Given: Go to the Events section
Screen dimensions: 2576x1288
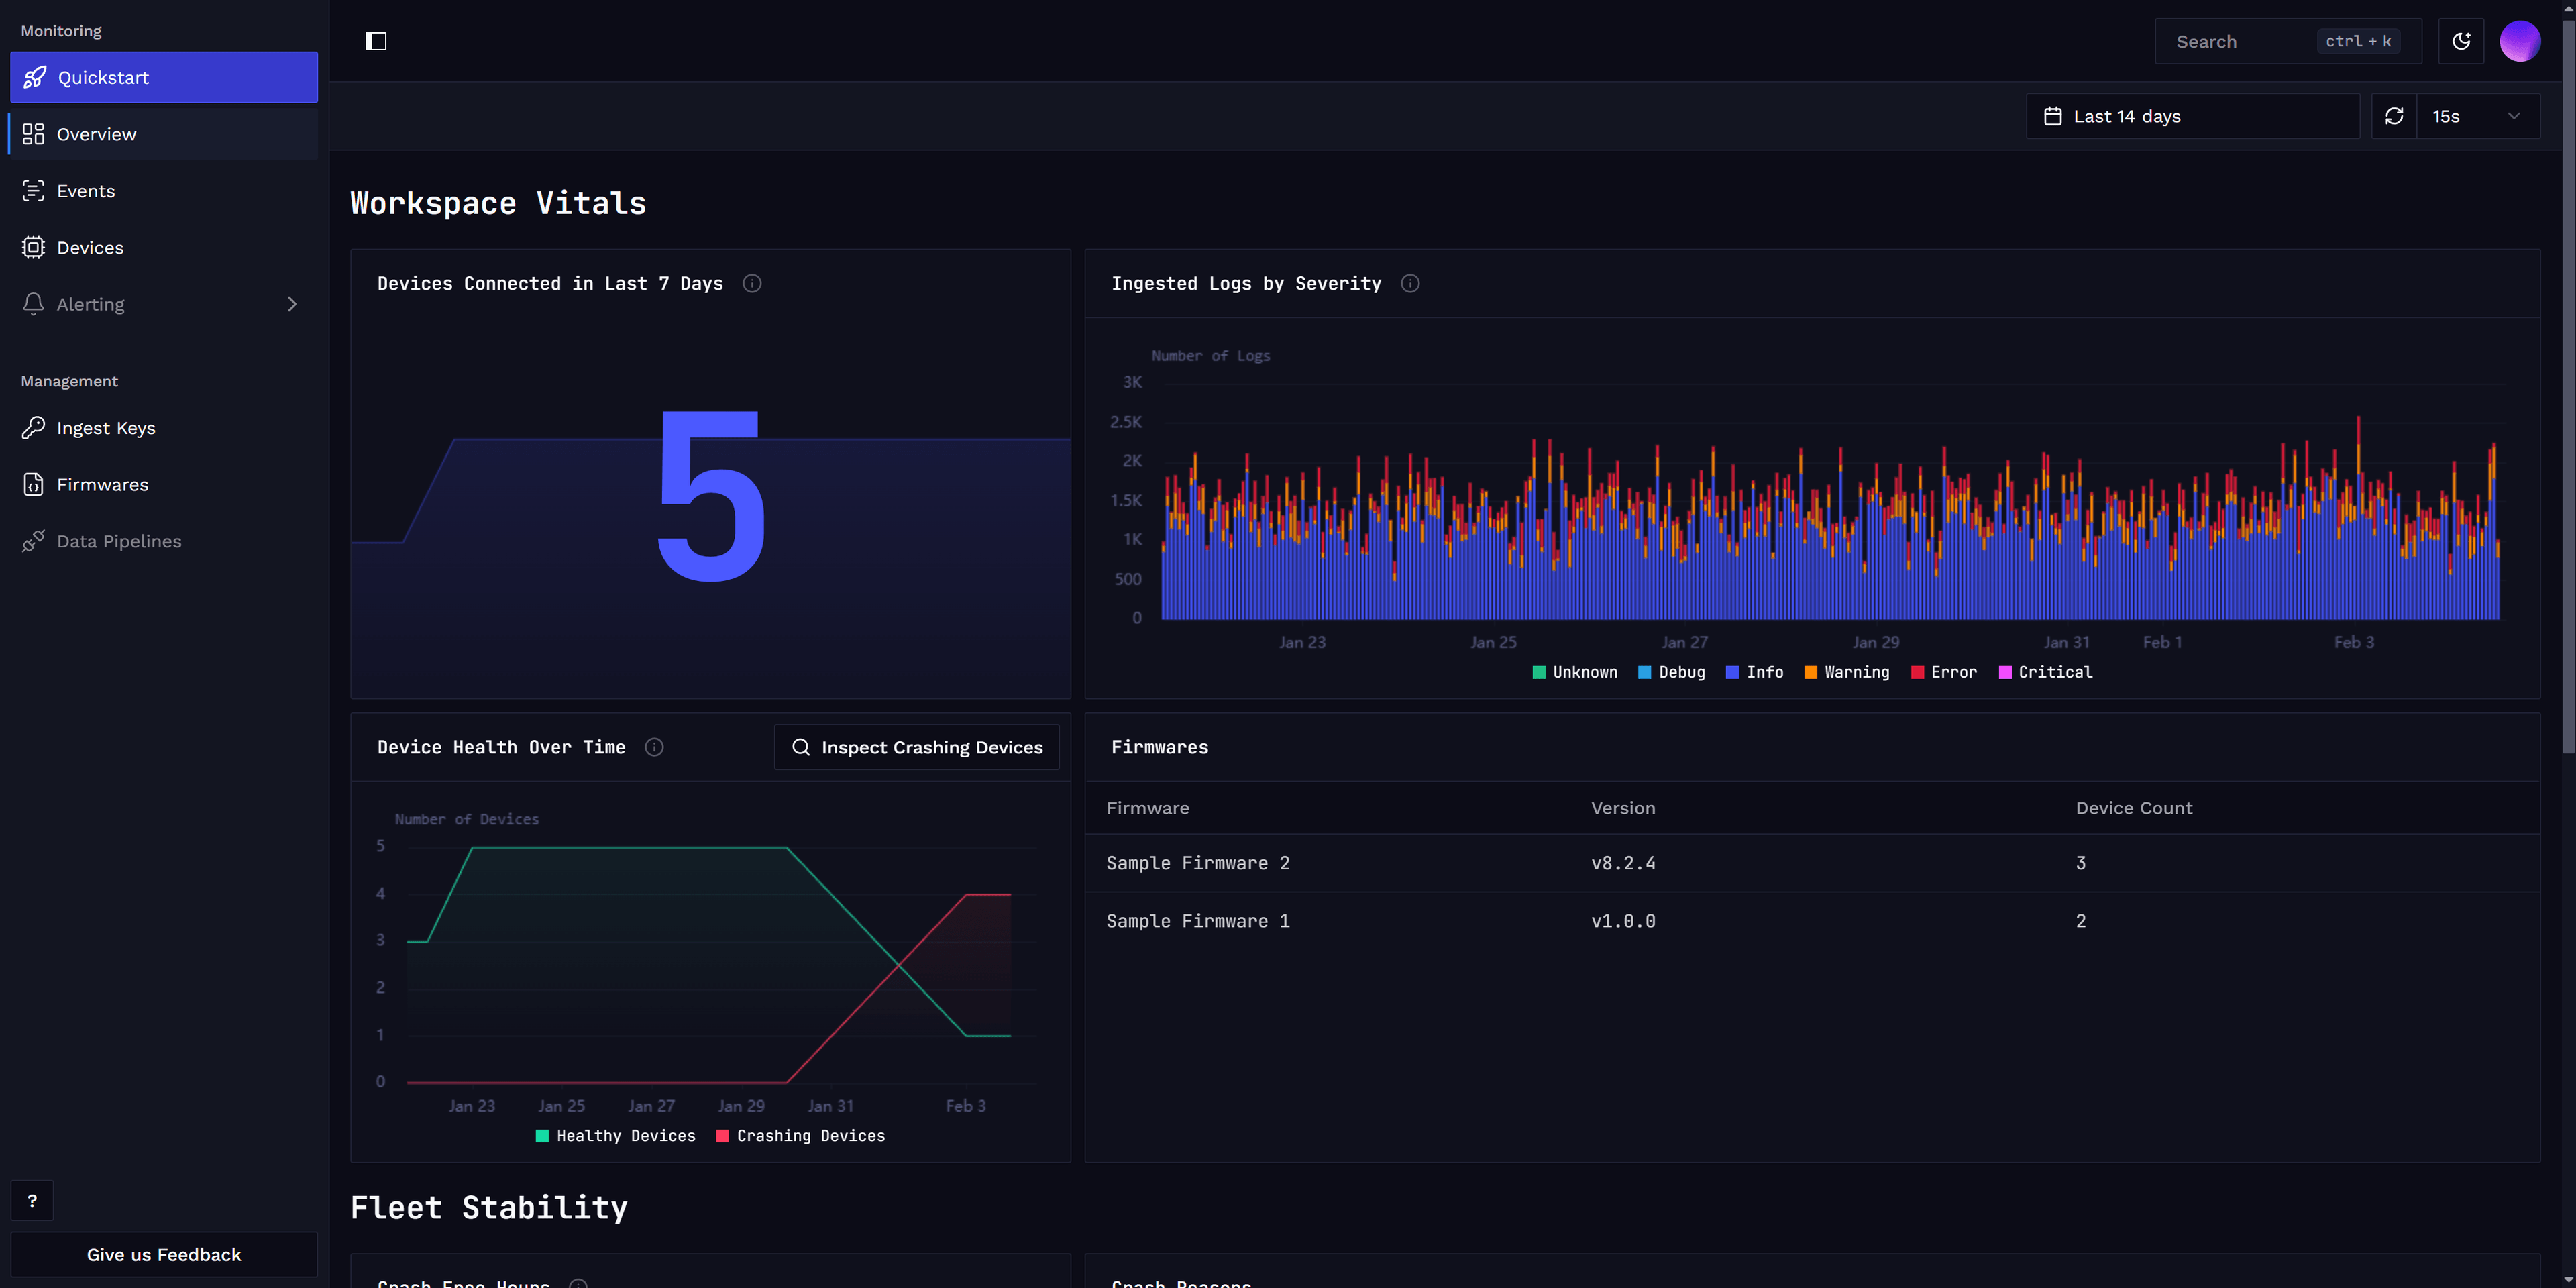Looking at the screenshot, I should point(86,191).
